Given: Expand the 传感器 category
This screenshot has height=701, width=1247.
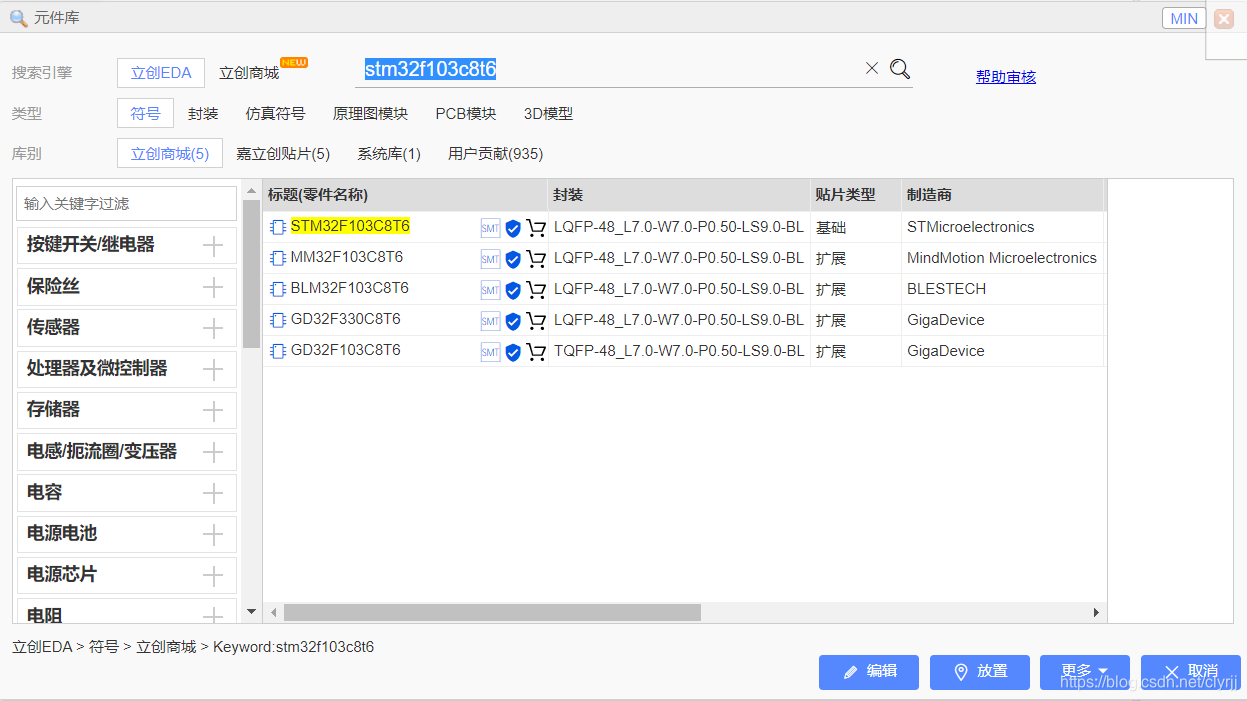Looking at the screenshot, I should click(x=213, y=328).
